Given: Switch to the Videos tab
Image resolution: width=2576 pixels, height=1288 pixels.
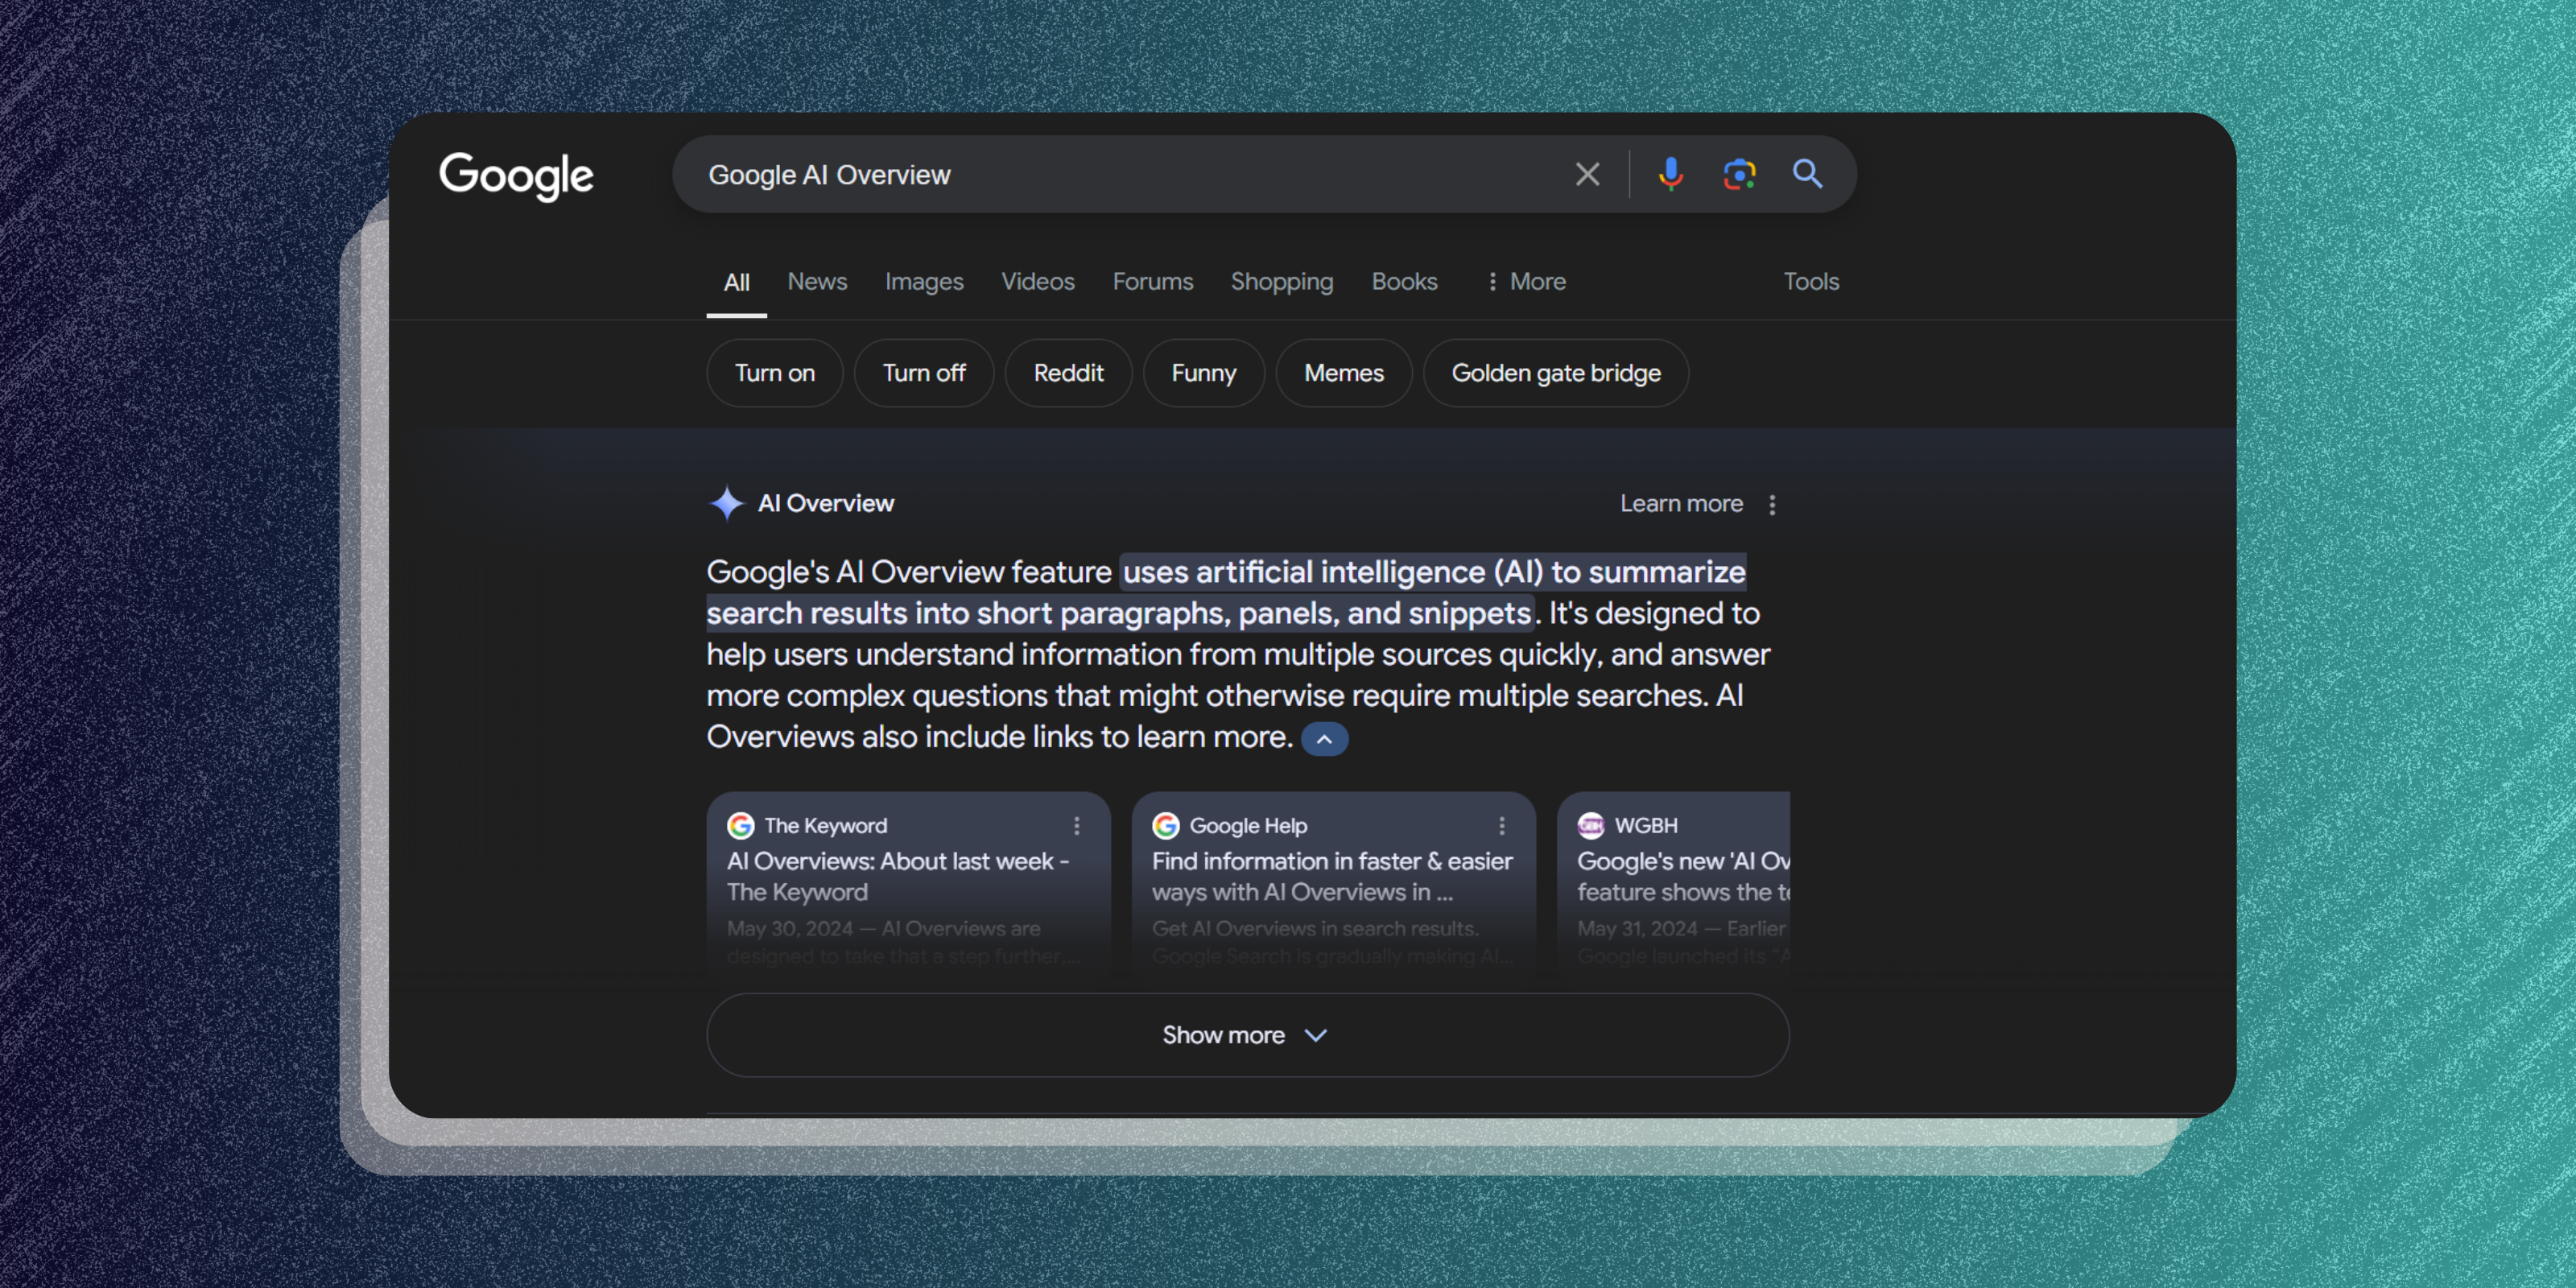Looking at the screenshot, I should [x=1038, y=282].
